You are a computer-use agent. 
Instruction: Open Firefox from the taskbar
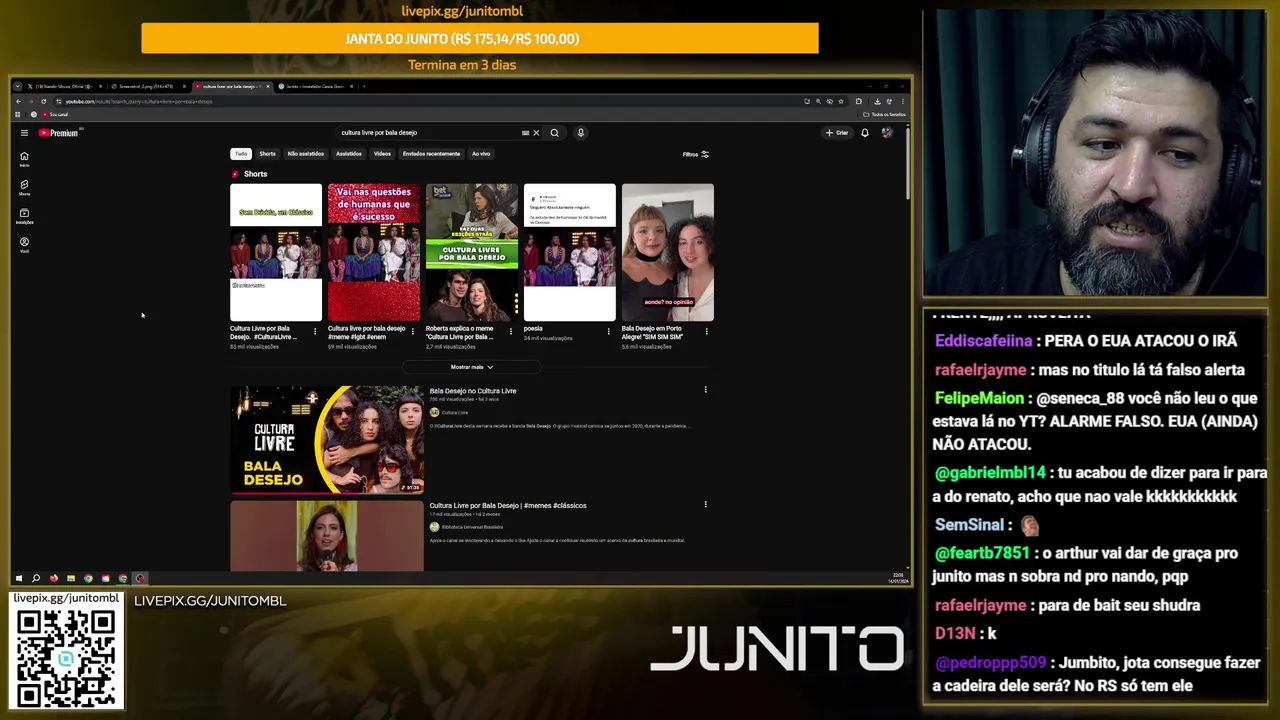coord(53,578)
